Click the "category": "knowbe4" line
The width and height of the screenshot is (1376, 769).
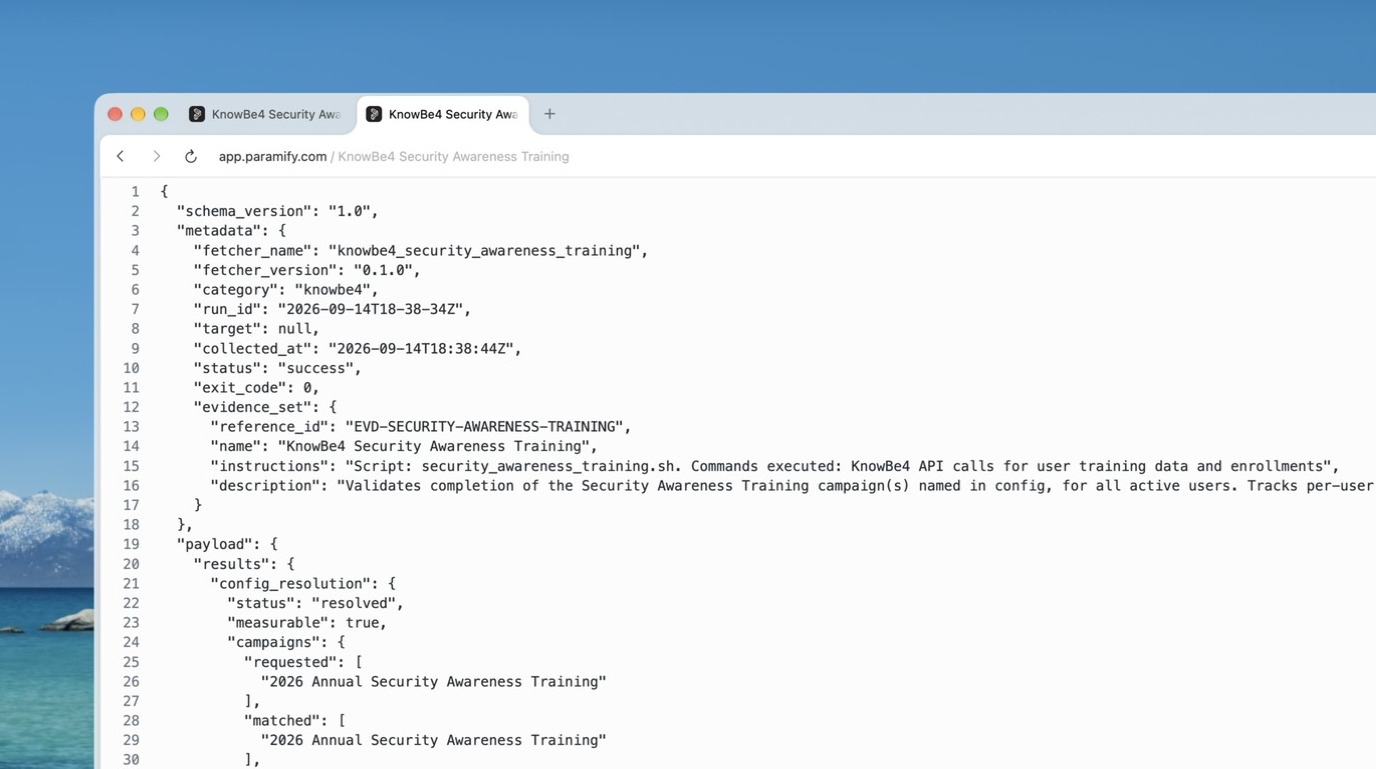[285, 289]
